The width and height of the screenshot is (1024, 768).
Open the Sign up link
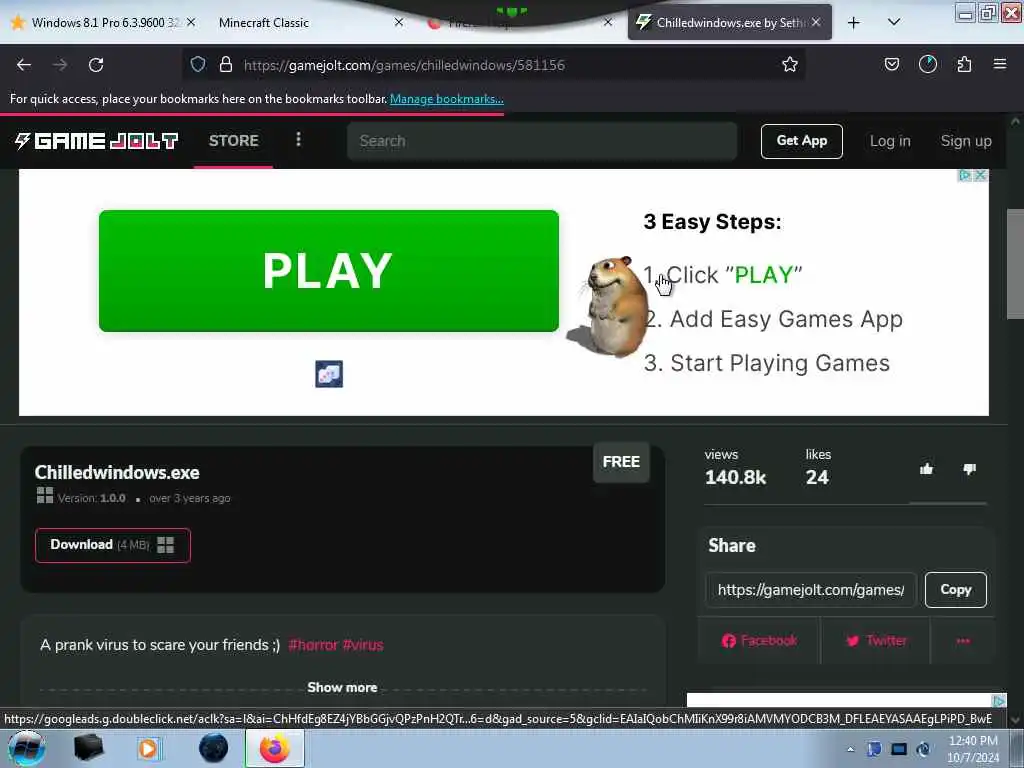966,141
